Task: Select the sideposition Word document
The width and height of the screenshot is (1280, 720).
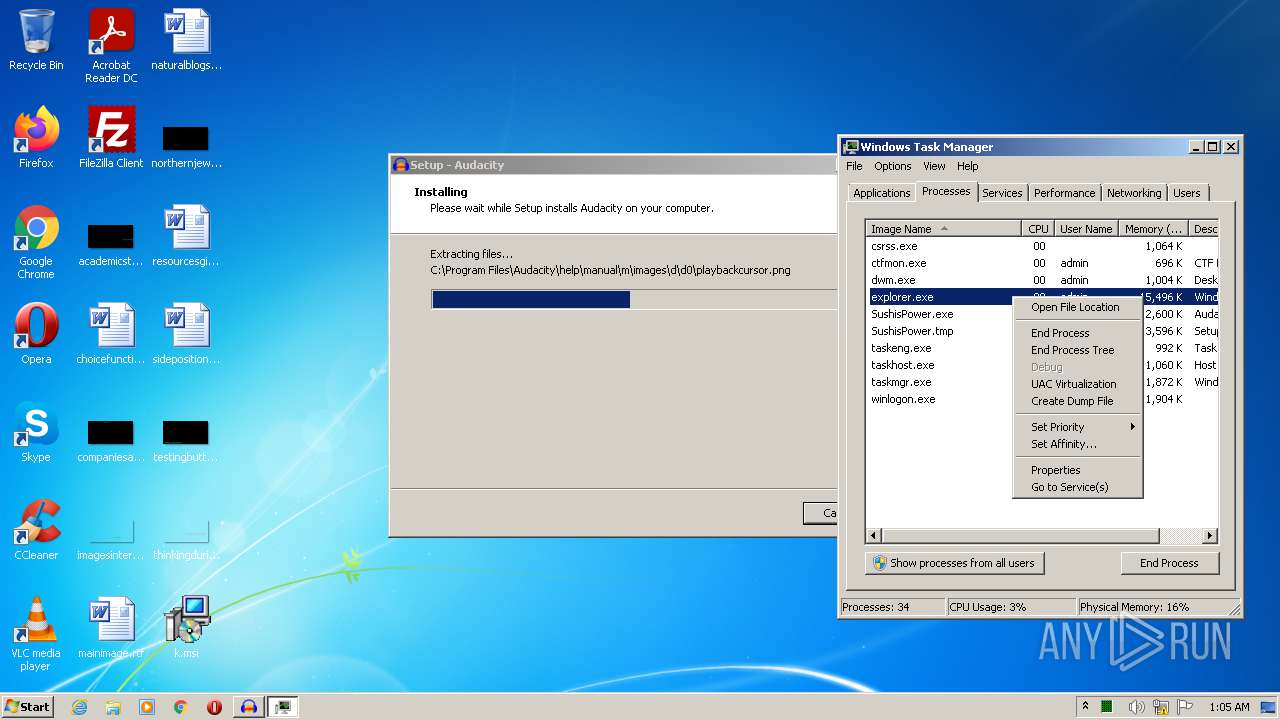Action: pos(186,334)
